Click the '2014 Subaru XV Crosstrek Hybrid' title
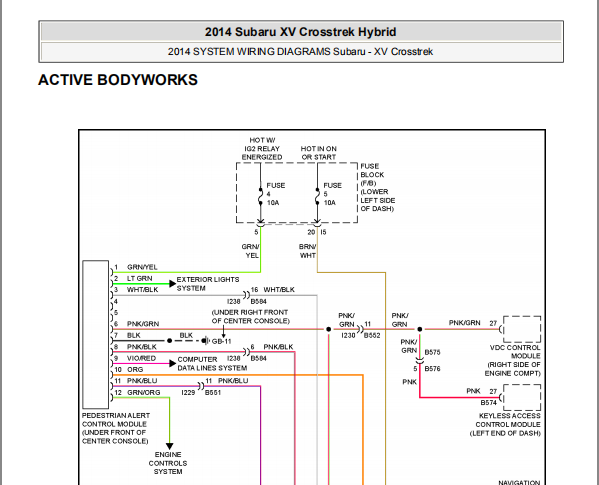 tap(300, 32)
